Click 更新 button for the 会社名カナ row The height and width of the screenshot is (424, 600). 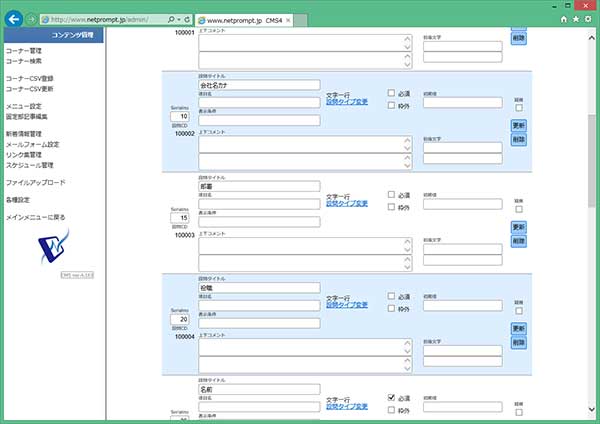coord(518,126)
